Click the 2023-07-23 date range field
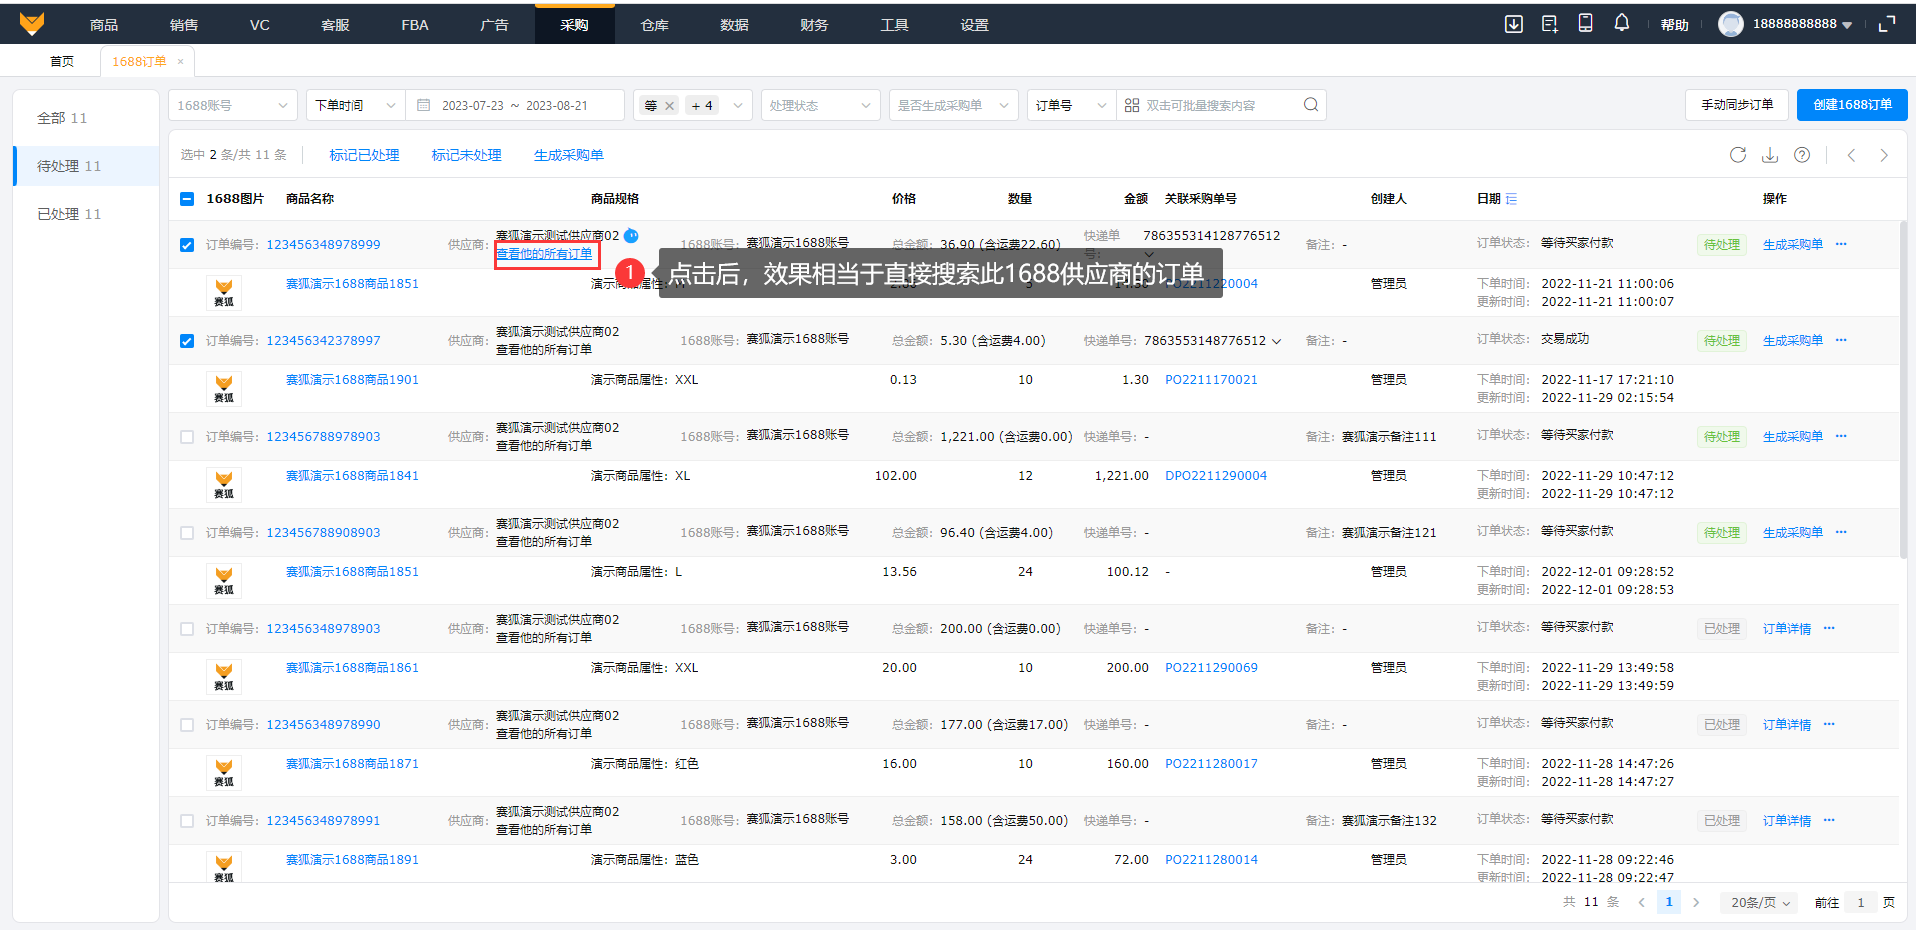 click(473, 105)
